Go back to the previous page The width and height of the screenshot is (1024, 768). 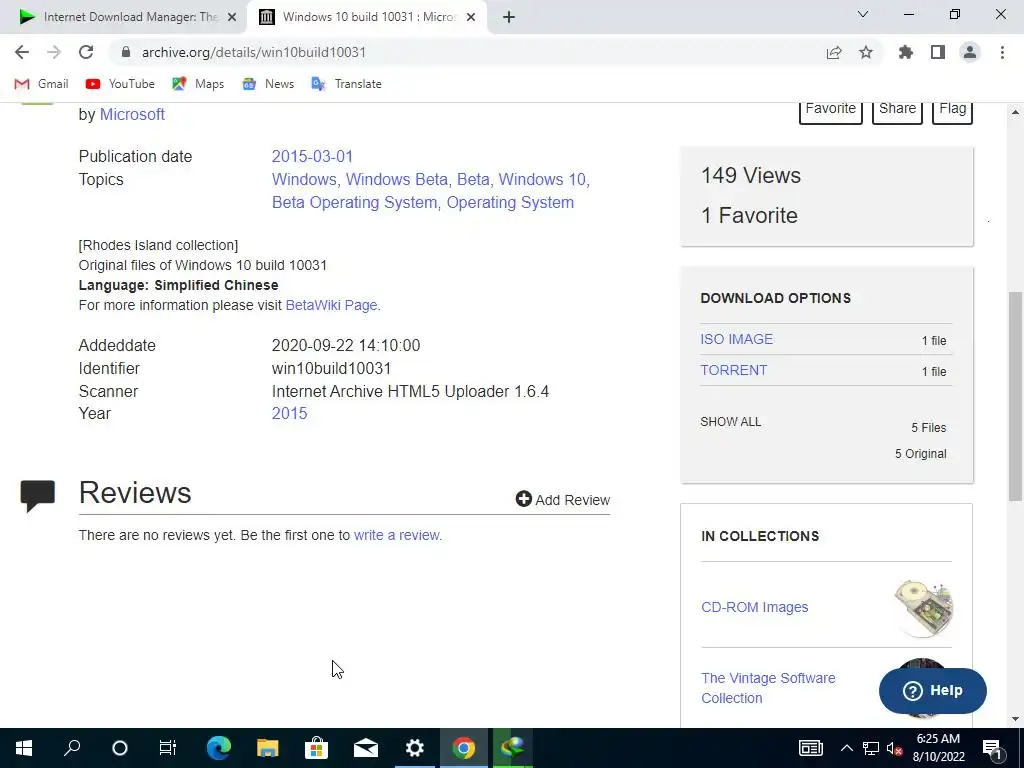pos(22,52)
